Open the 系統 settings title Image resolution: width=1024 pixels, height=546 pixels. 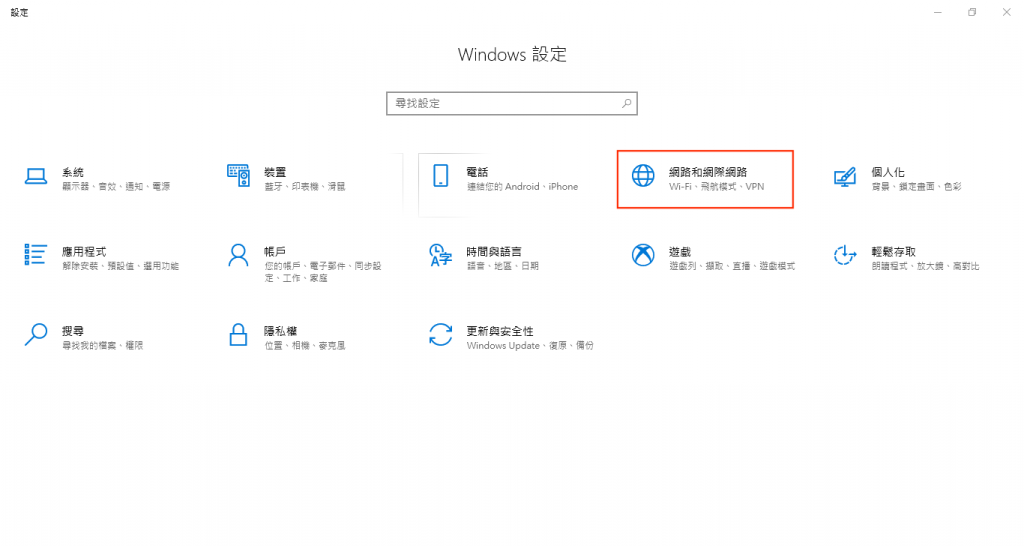click(x=73, y=172)
